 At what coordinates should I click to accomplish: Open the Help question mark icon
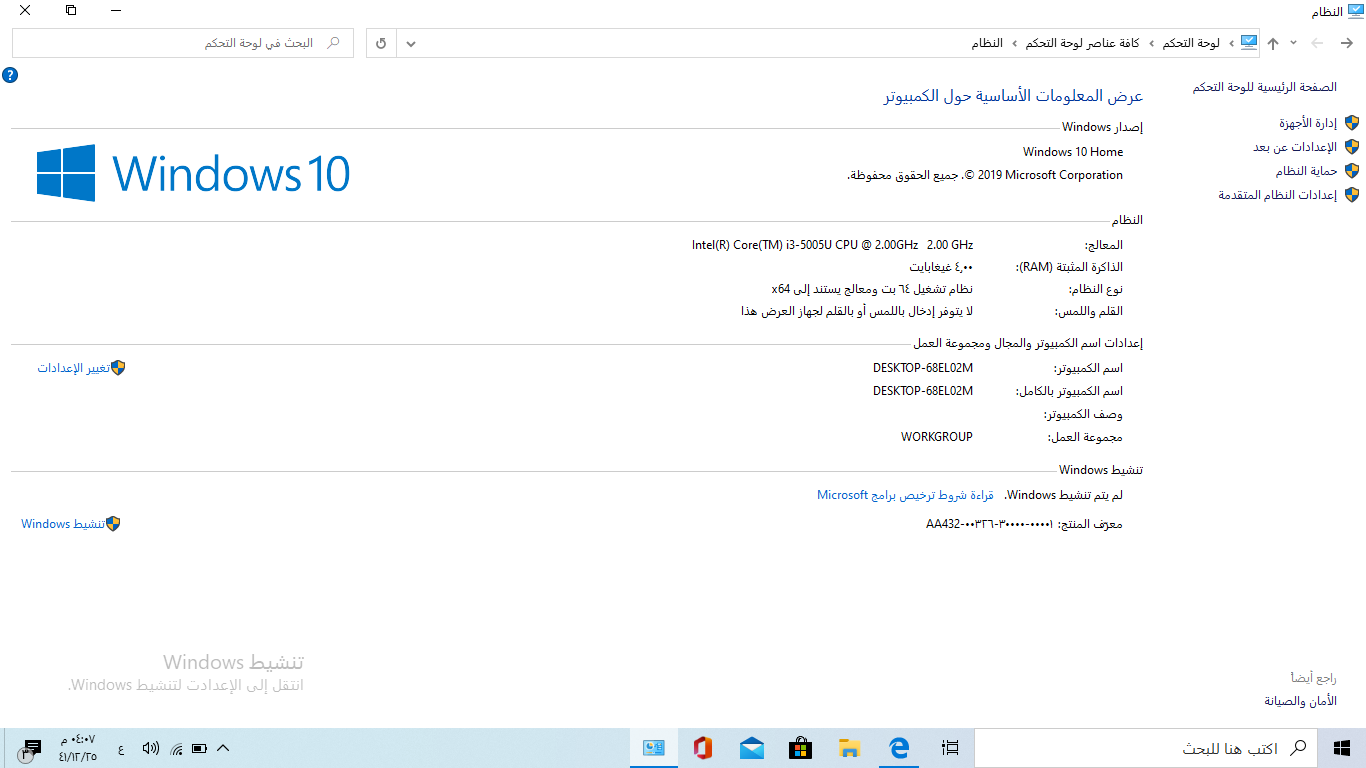click(10, 75)
